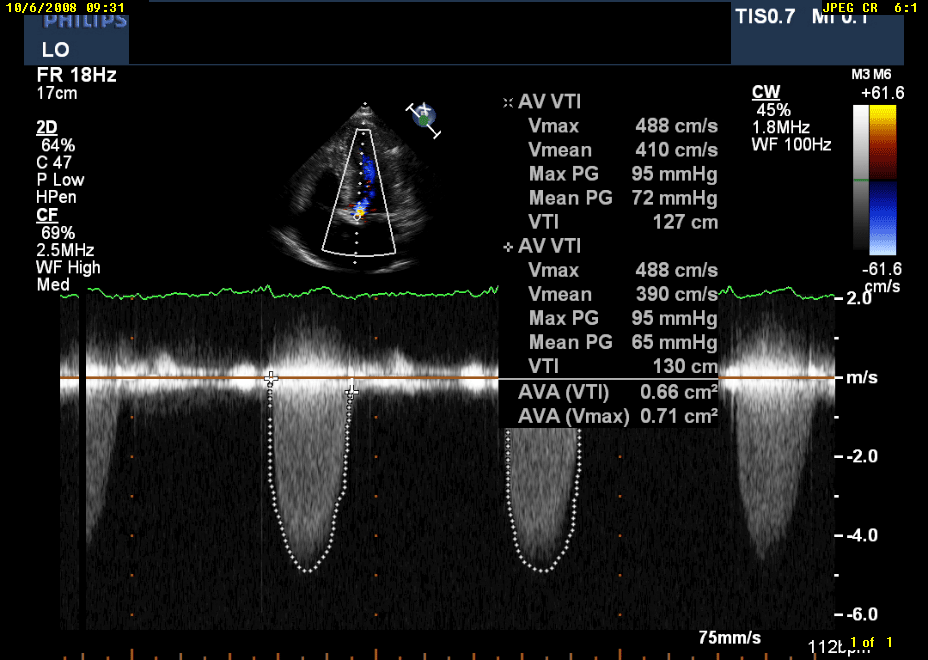
Task: Select the 2D mode label
Action: pos(47,127)
